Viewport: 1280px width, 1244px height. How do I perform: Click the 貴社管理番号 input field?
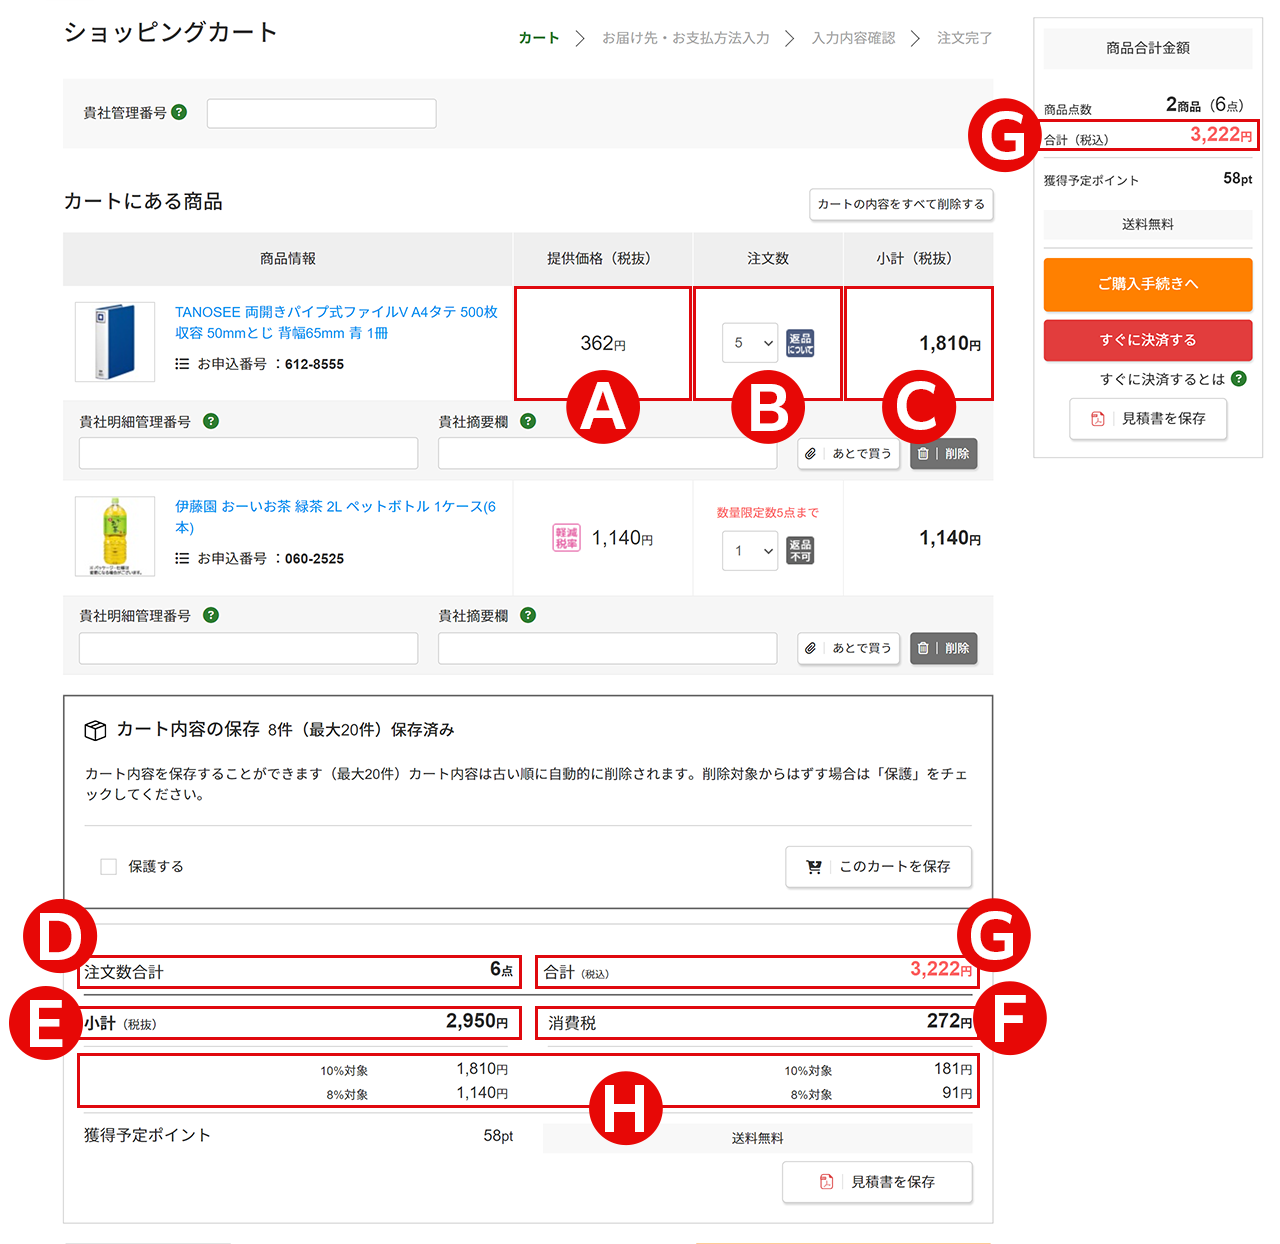(x=321, y=113)
